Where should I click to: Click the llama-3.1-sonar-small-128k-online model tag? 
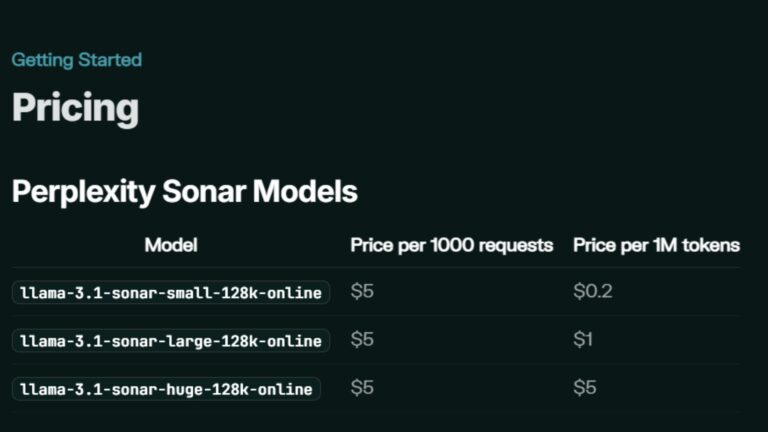tap(171, 292)
